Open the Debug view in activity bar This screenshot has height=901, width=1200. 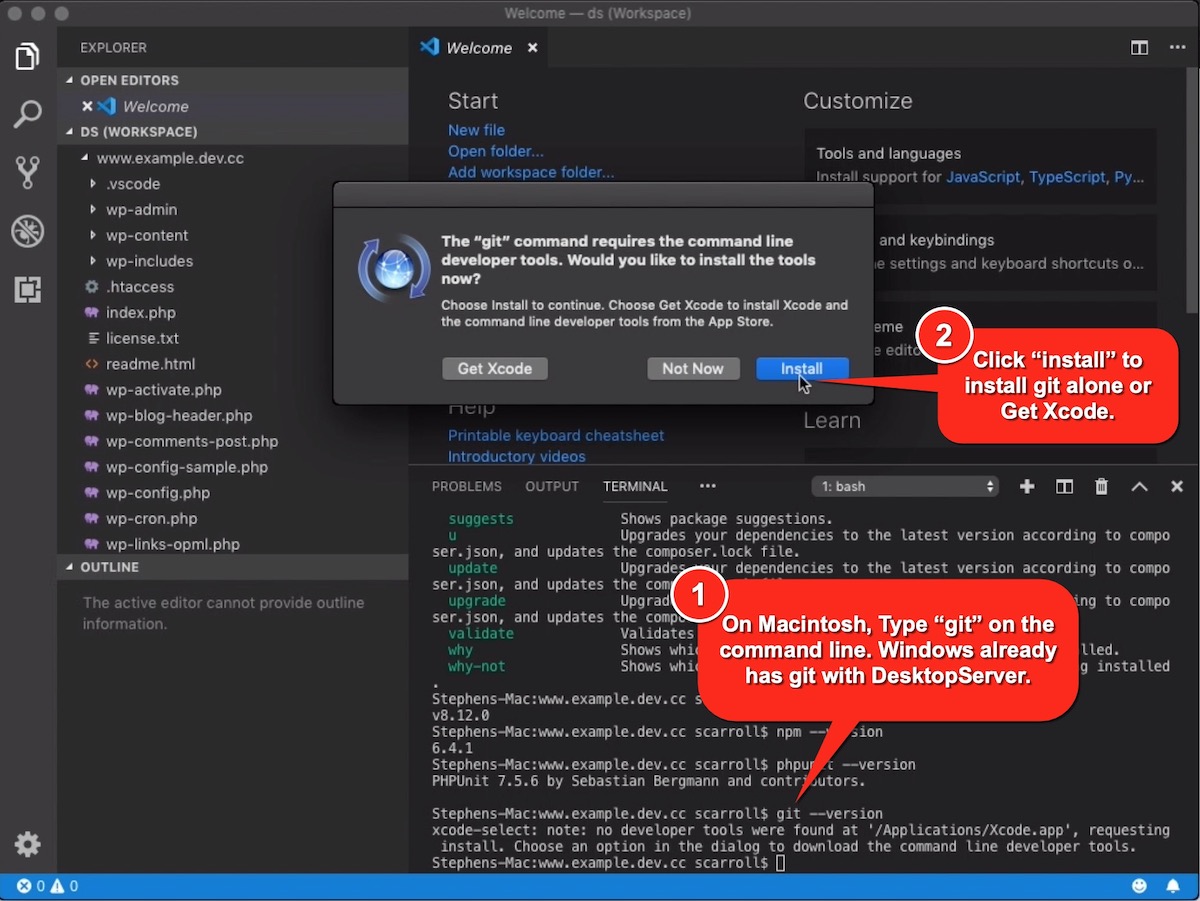click(x=28, y=231)
